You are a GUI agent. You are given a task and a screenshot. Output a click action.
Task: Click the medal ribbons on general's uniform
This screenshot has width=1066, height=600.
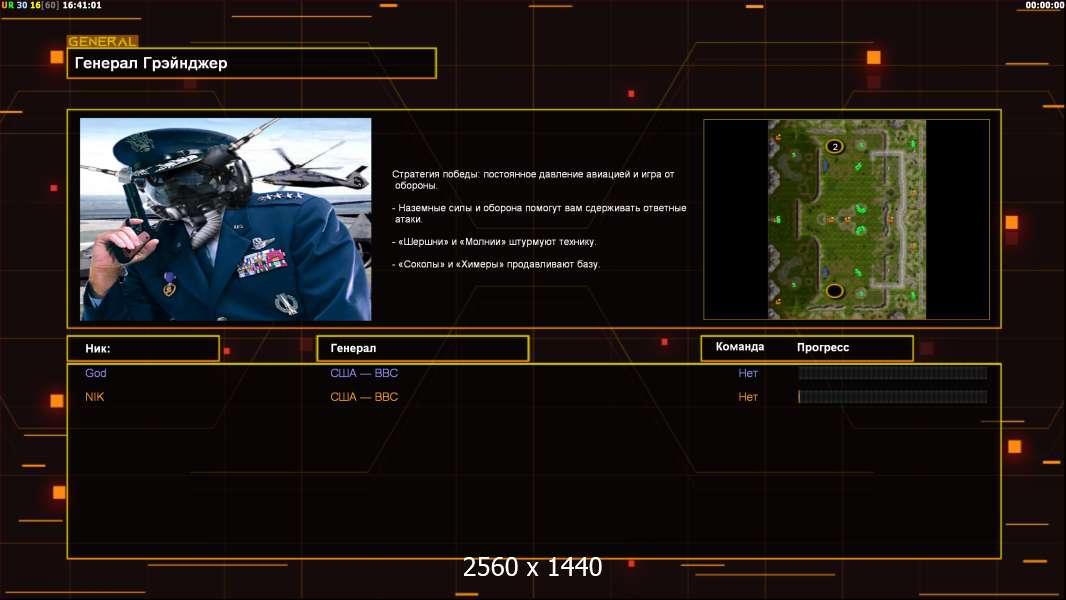(260, 265)
